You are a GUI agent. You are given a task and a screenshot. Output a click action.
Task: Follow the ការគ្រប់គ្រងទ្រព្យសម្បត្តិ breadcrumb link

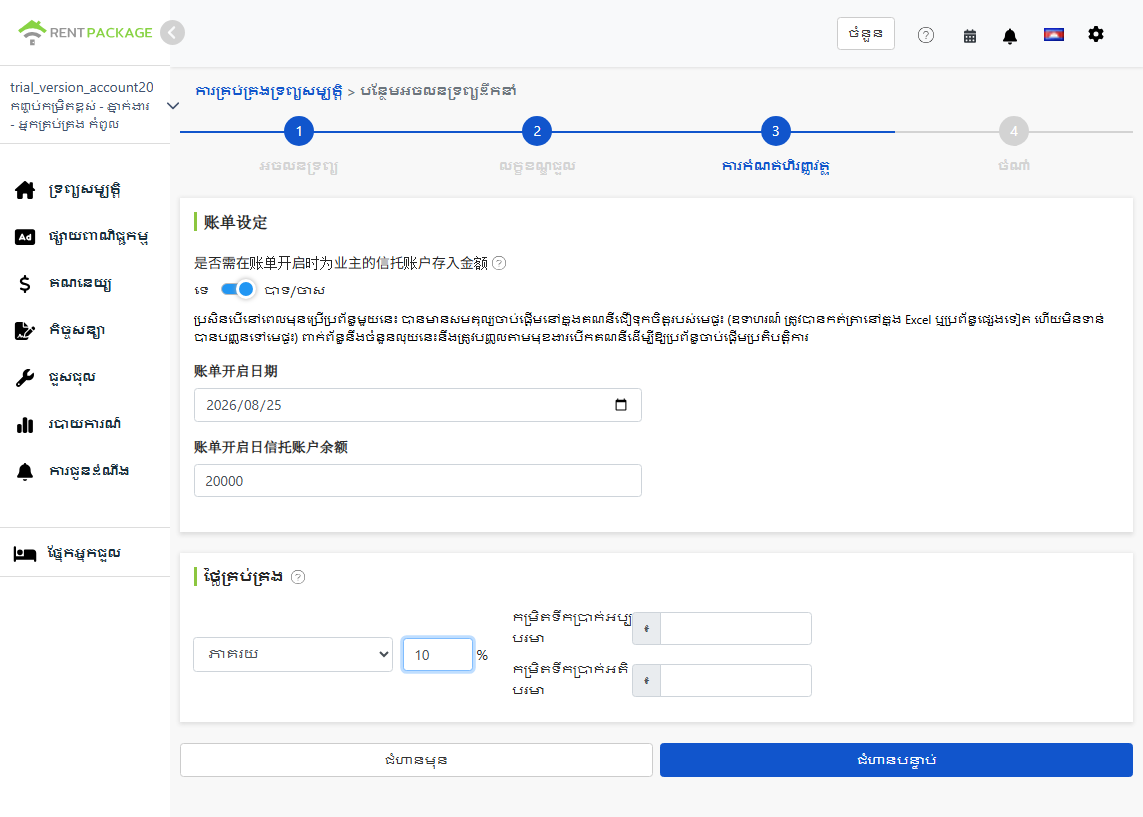click(x=269, y=91)
